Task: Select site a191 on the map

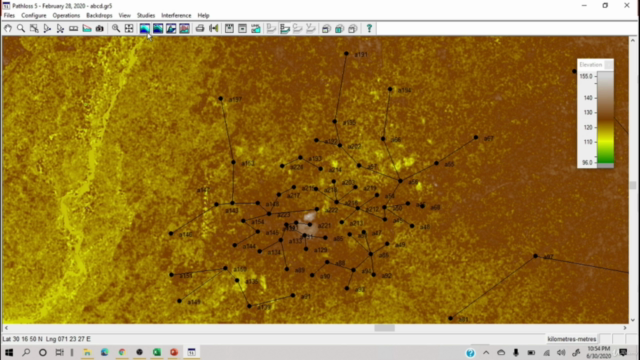Action: click(x=346, y=53)
